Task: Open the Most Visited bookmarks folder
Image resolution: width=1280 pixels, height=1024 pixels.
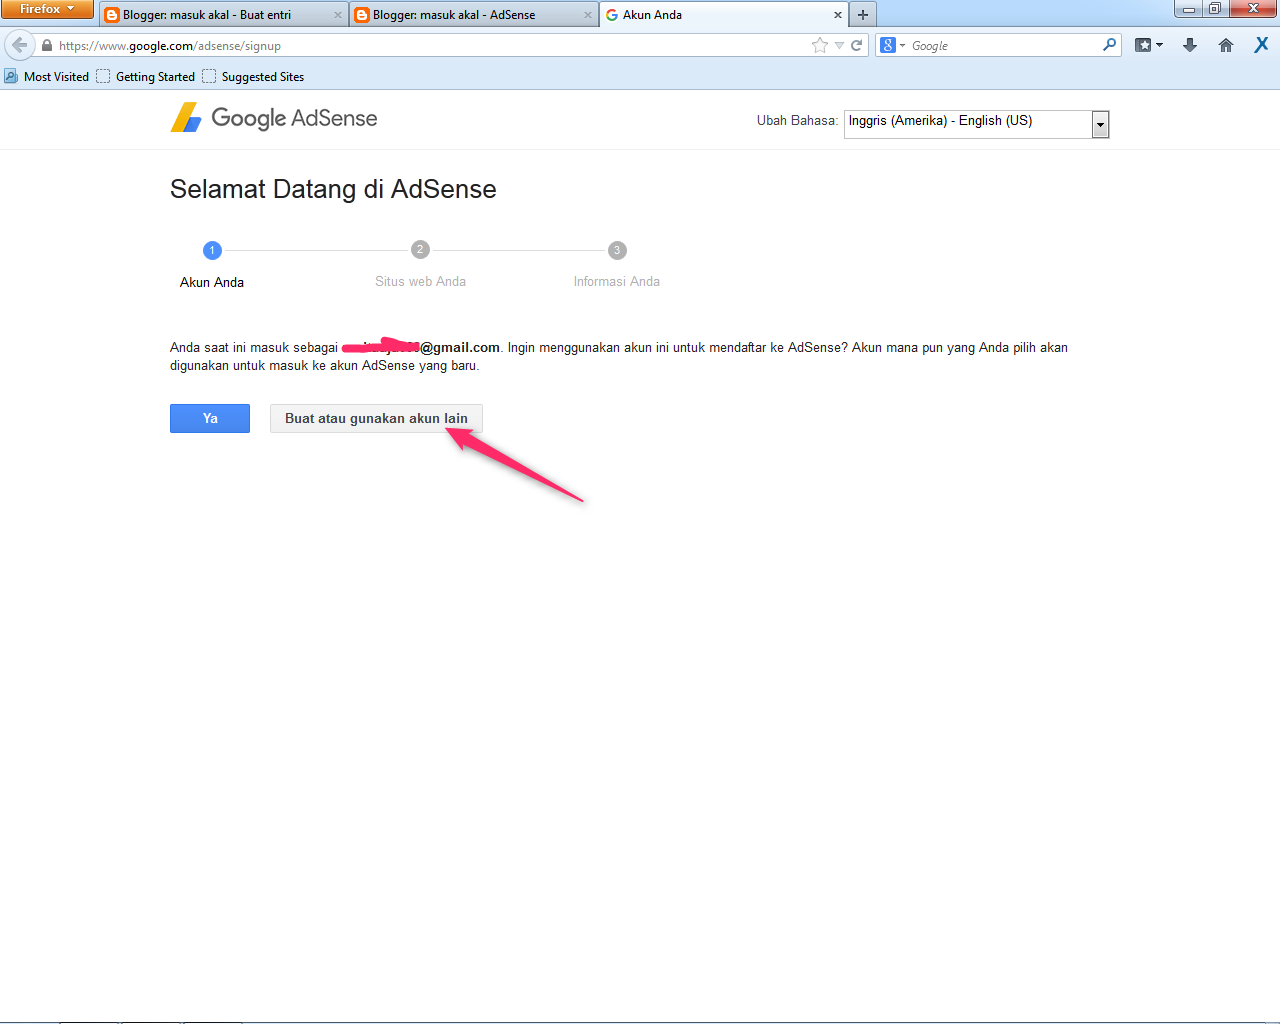Action: pyautogui.click(x=47, y=76)
